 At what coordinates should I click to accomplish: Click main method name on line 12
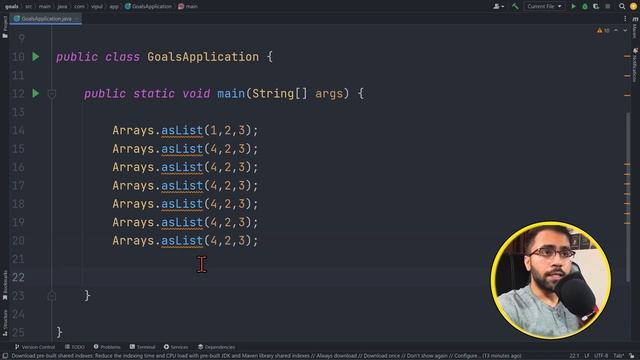click(231, 94)
